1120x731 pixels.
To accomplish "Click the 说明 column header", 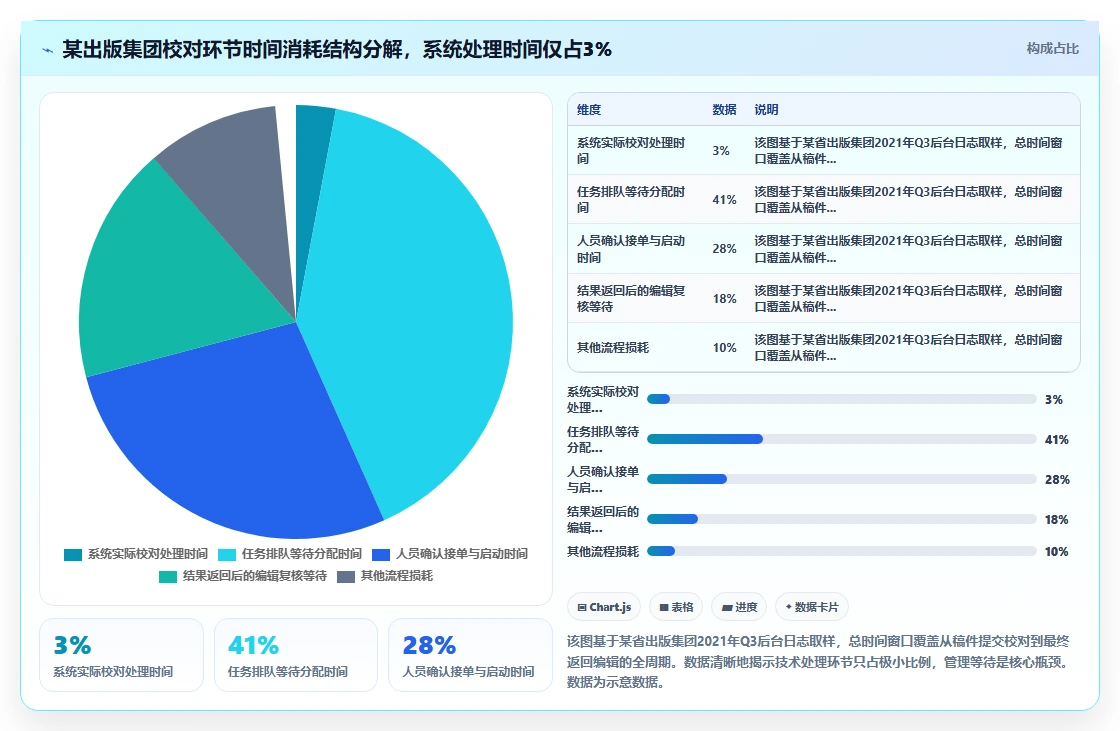I will [766, 110].
